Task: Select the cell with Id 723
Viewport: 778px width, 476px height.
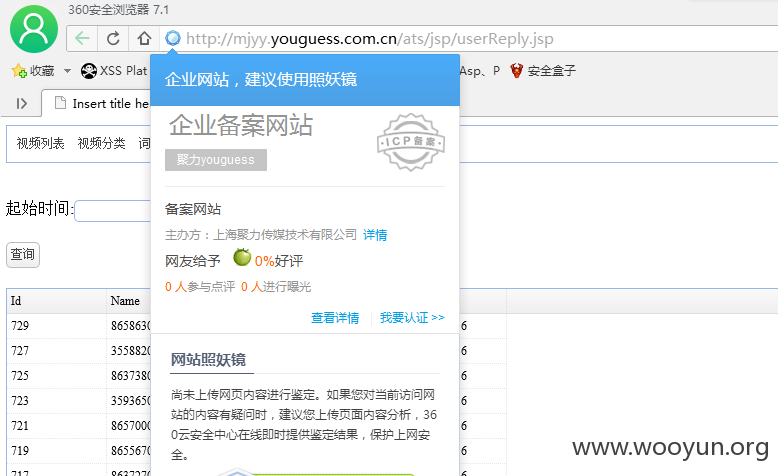Action: [x=57, y=401]
